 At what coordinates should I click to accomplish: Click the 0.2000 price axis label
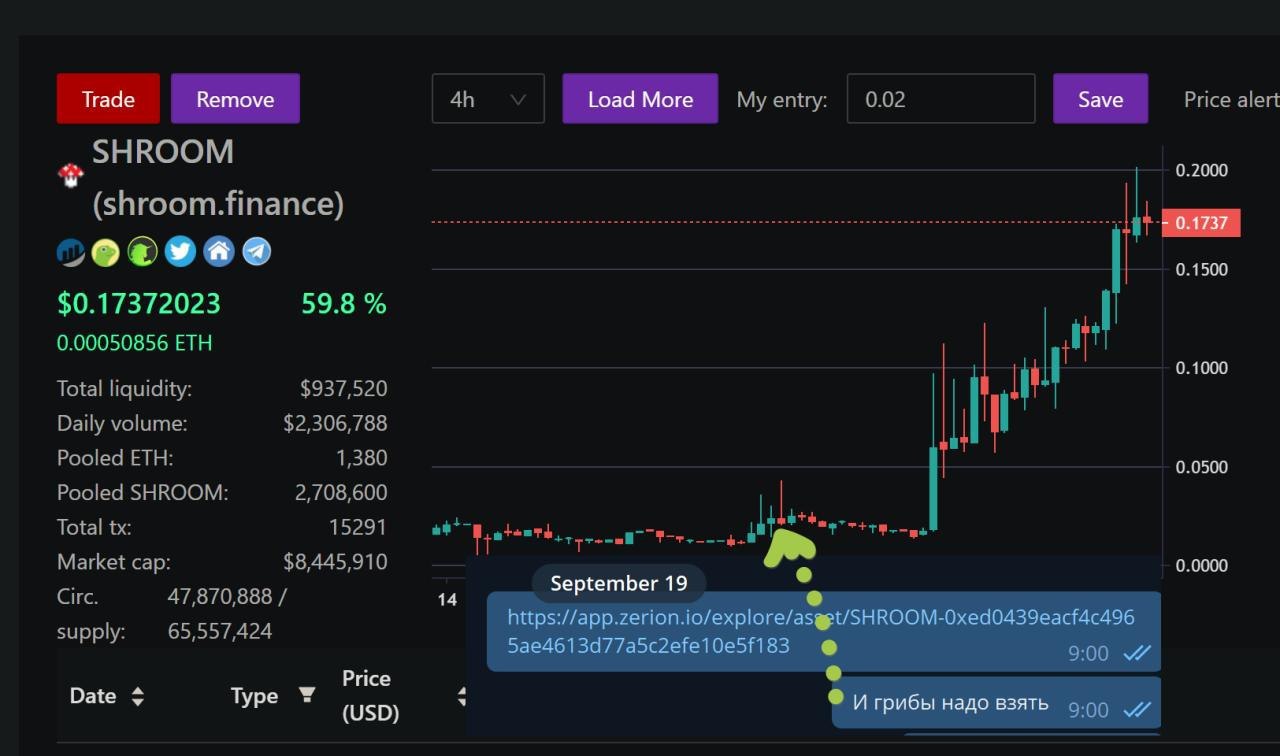(1202, 170)
